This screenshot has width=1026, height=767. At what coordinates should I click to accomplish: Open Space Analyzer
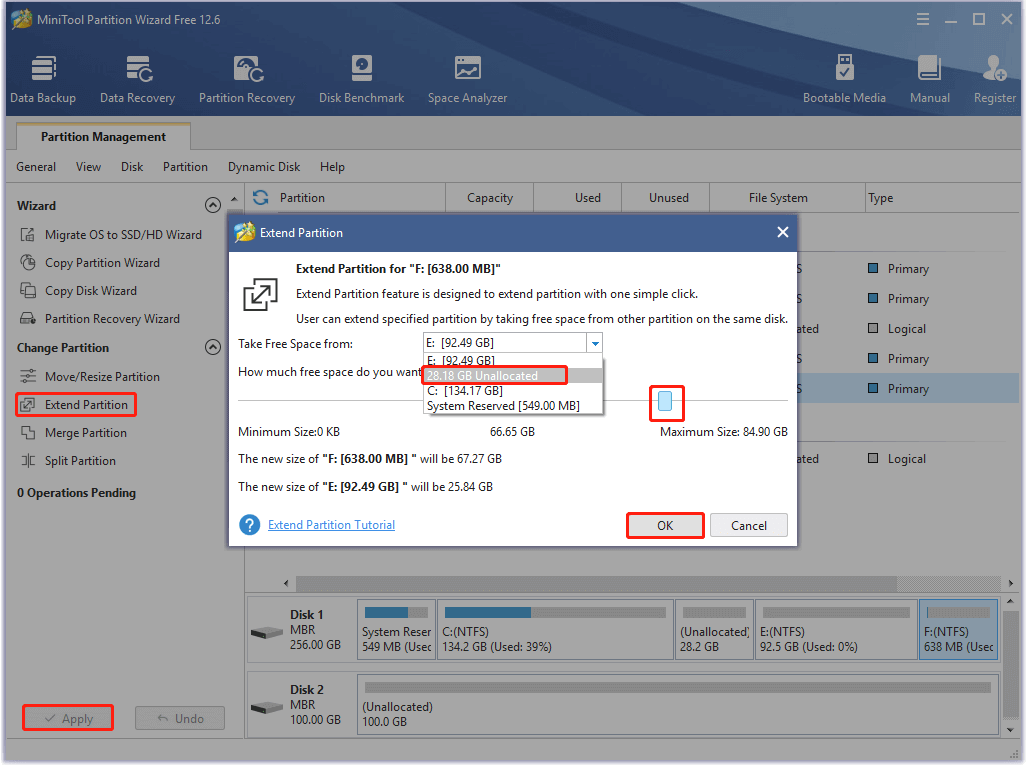[467, 79]
